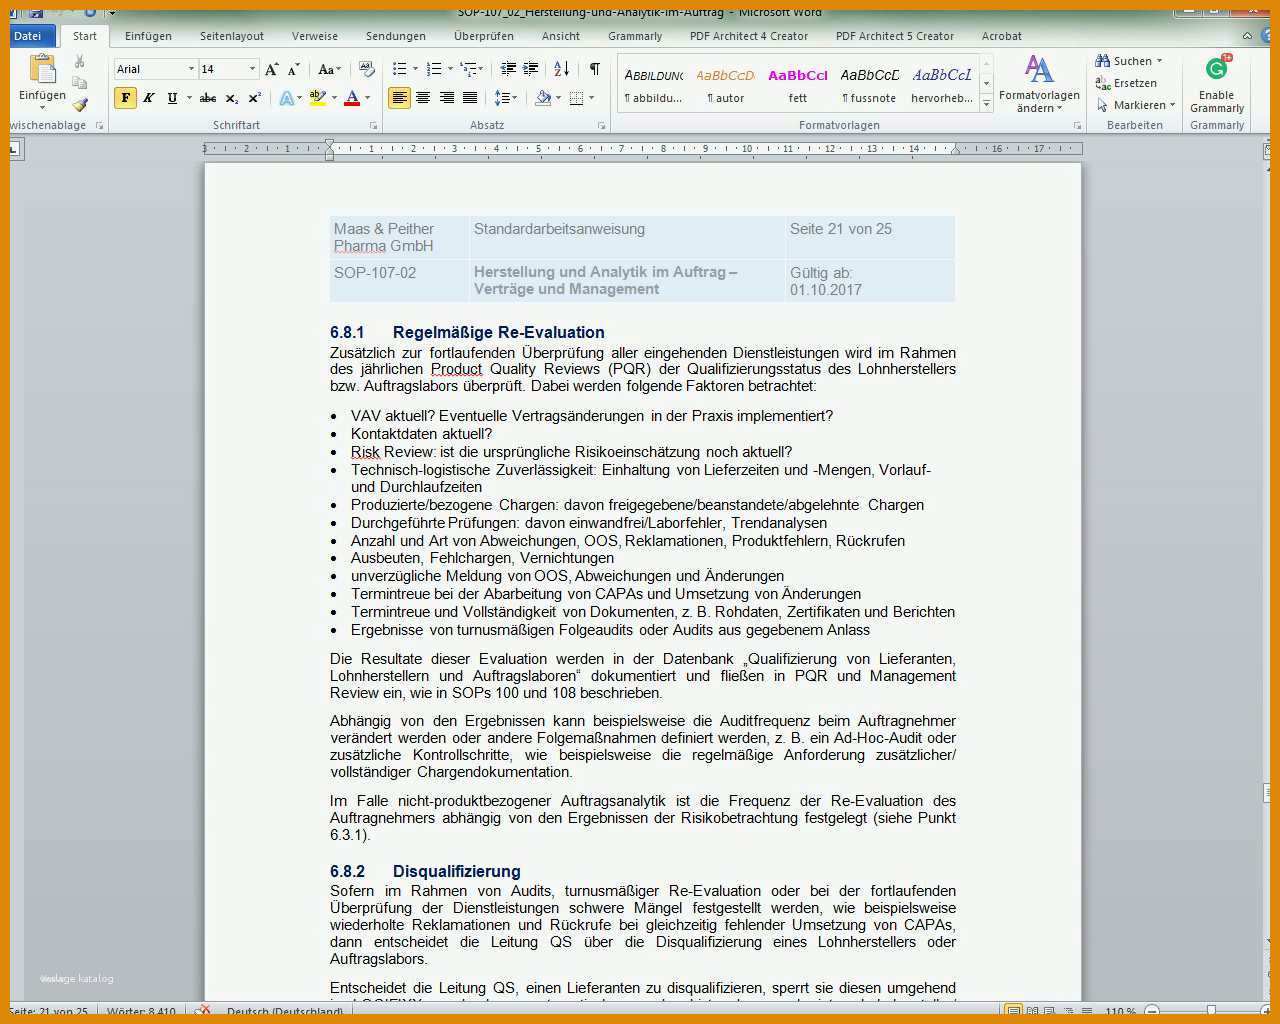Screen dimensions: 1280x1024
Task: Switch to the Seitenlayout tab
Action: point(232,36)
